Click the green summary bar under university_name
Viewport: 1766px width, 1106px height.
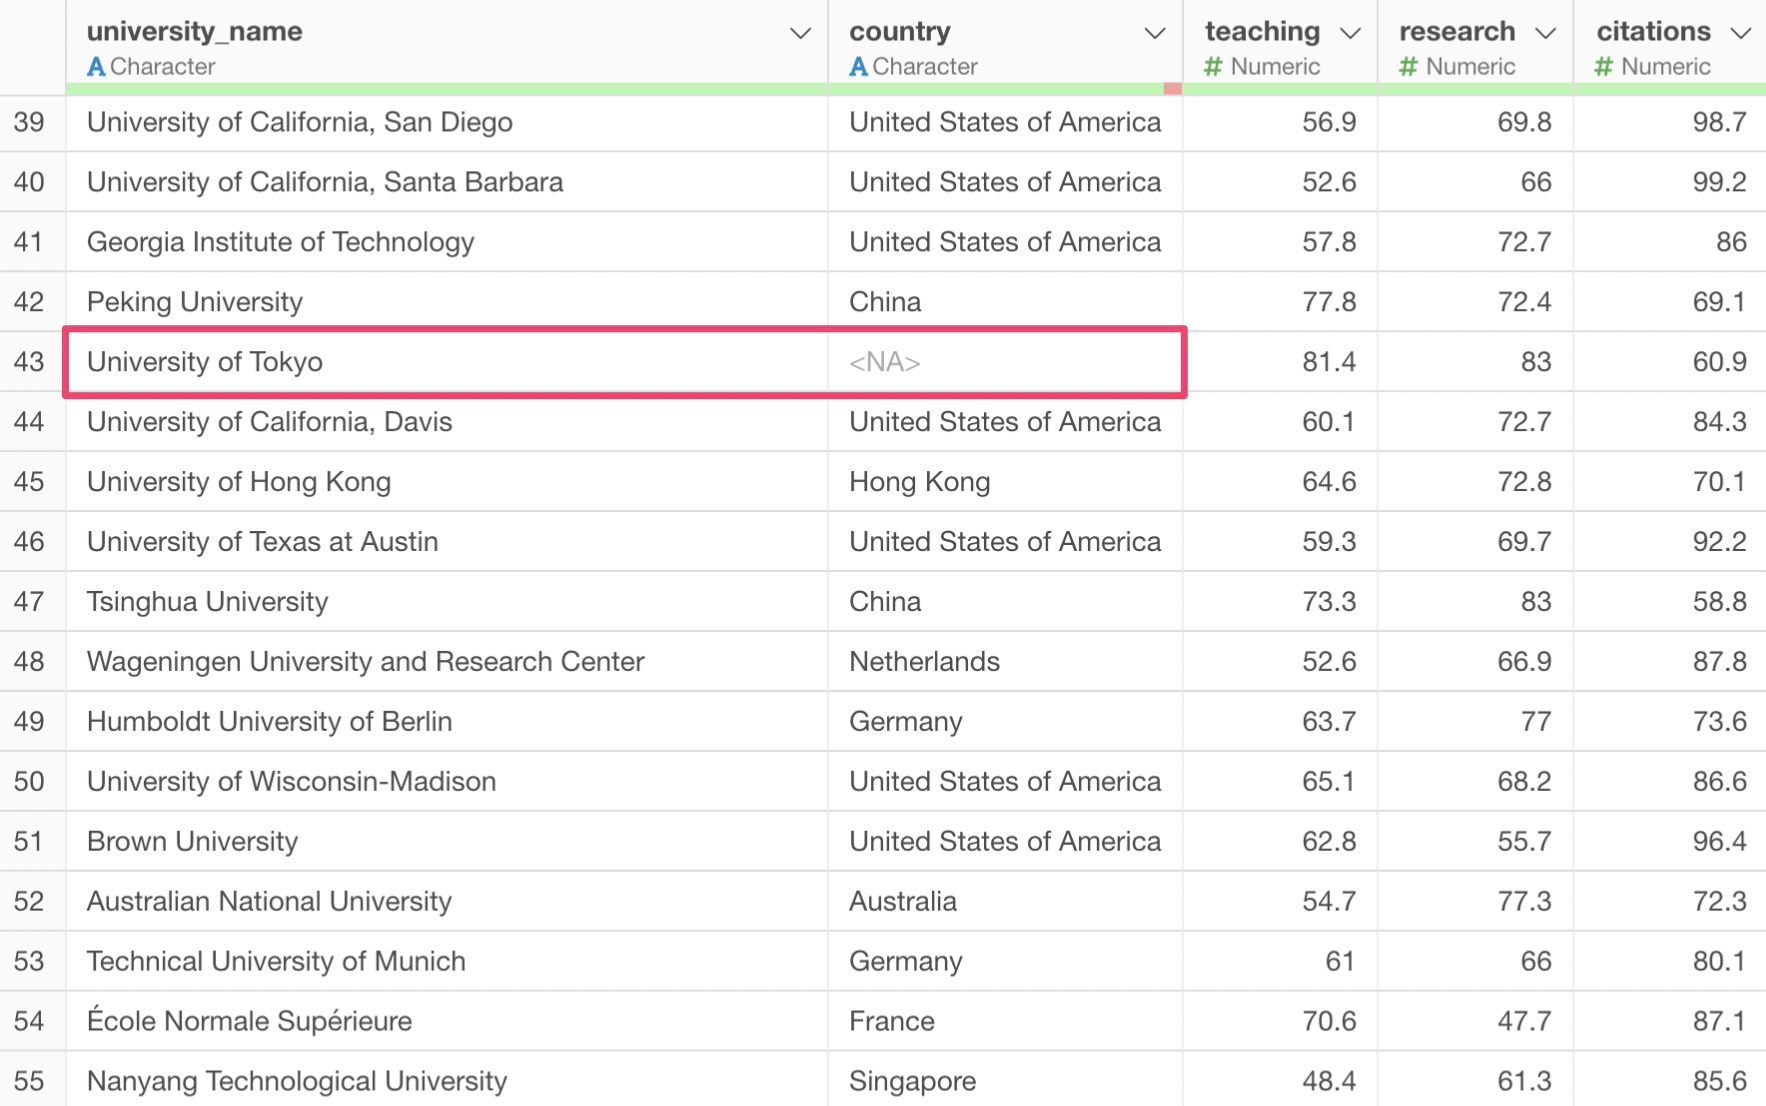[447, 89]
